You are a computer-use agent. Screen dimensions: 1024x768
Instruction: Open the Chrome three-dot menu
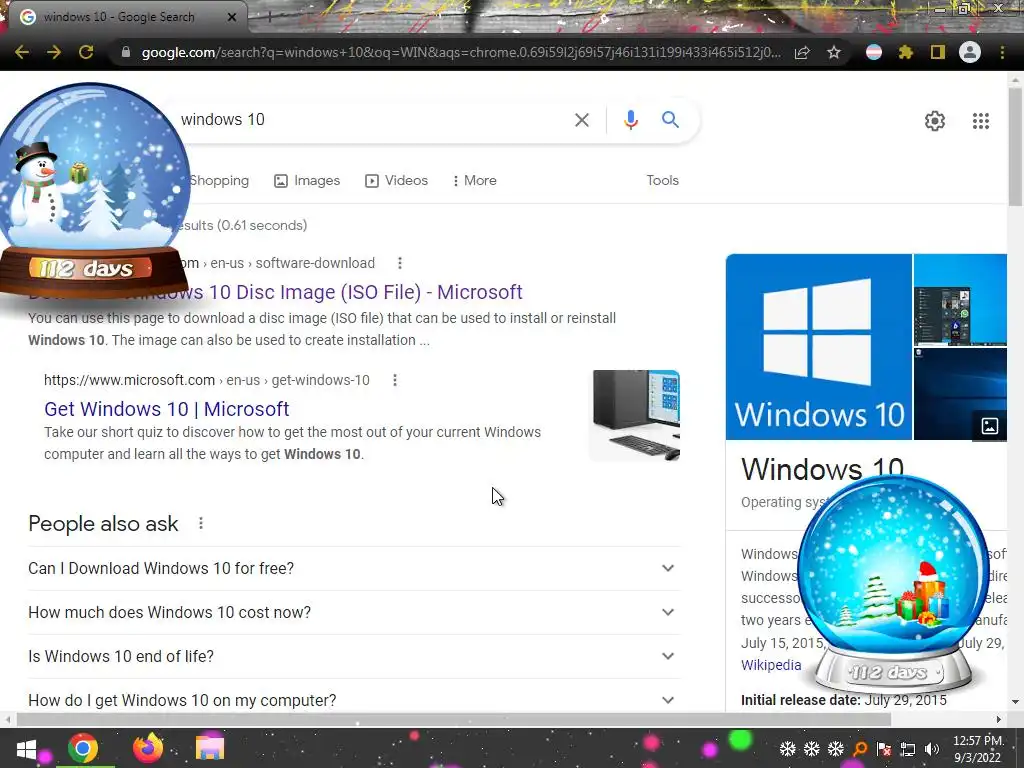click(x=1002, y=52)
